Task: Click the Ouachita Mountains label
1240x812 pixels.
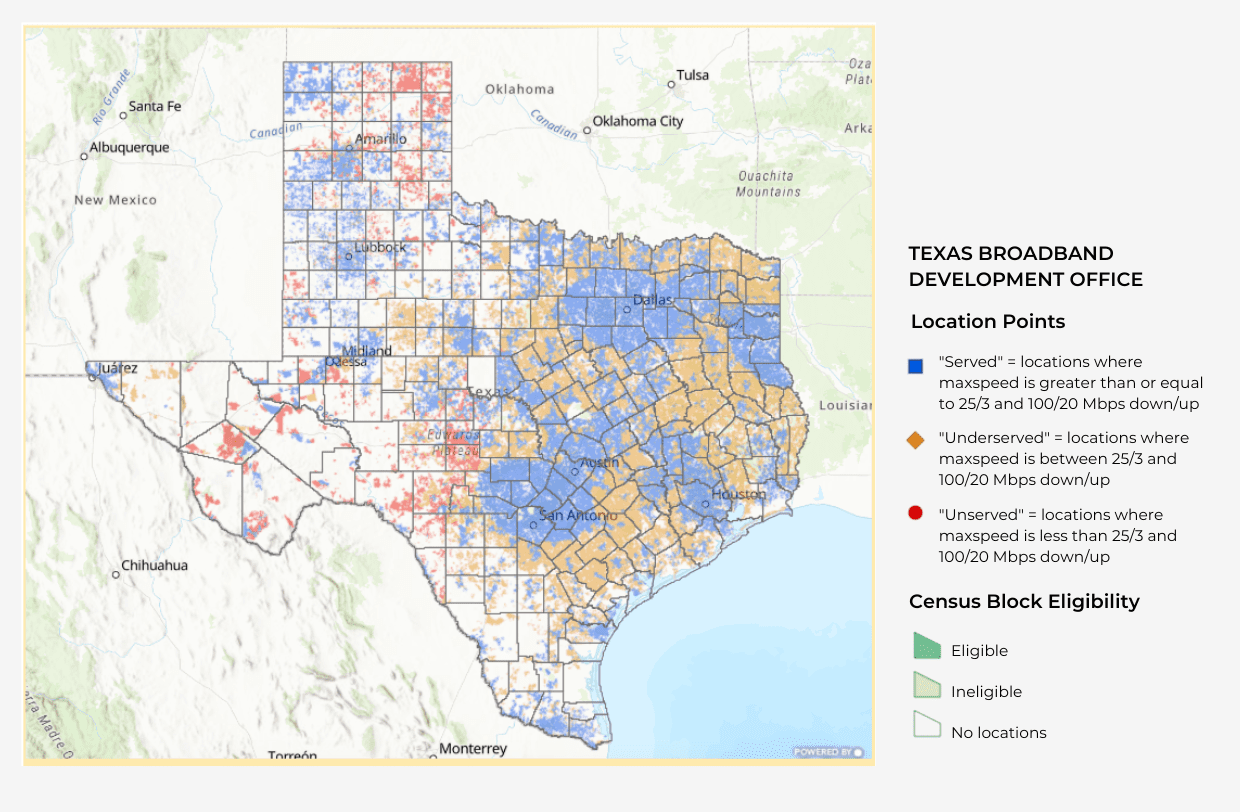Action: pyautogui.click(x=769, y=183)
